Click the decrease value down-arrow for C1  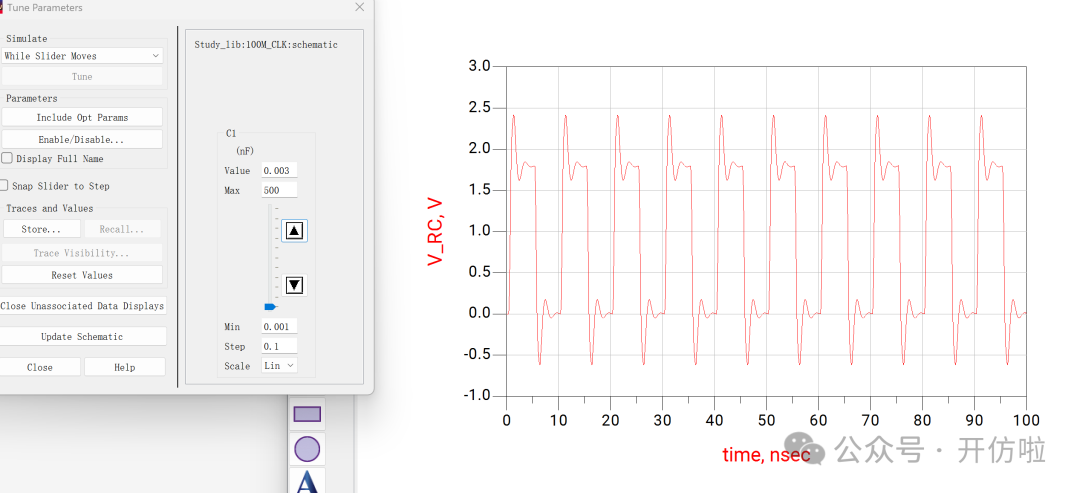[294, 285]
